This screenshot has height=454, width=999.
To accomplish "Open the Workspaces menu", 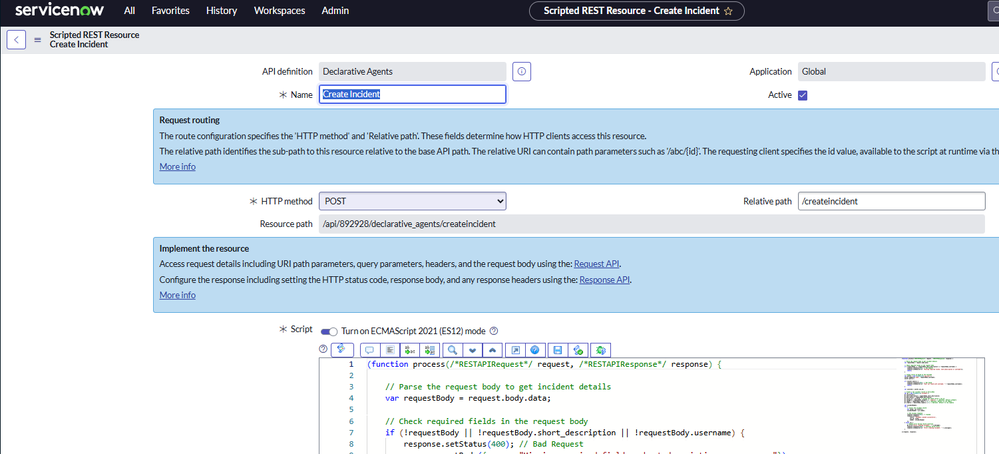I will click(279, 11).
